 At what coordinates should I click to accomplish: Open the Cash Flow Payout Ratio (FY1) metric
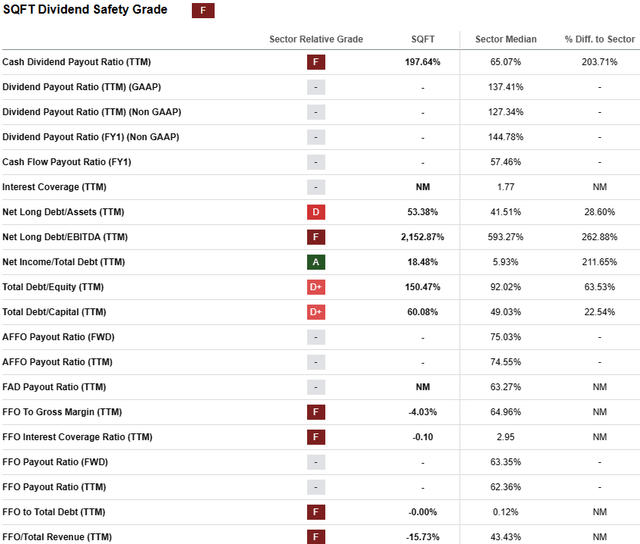pyautogui.click(x=67, y=162)
